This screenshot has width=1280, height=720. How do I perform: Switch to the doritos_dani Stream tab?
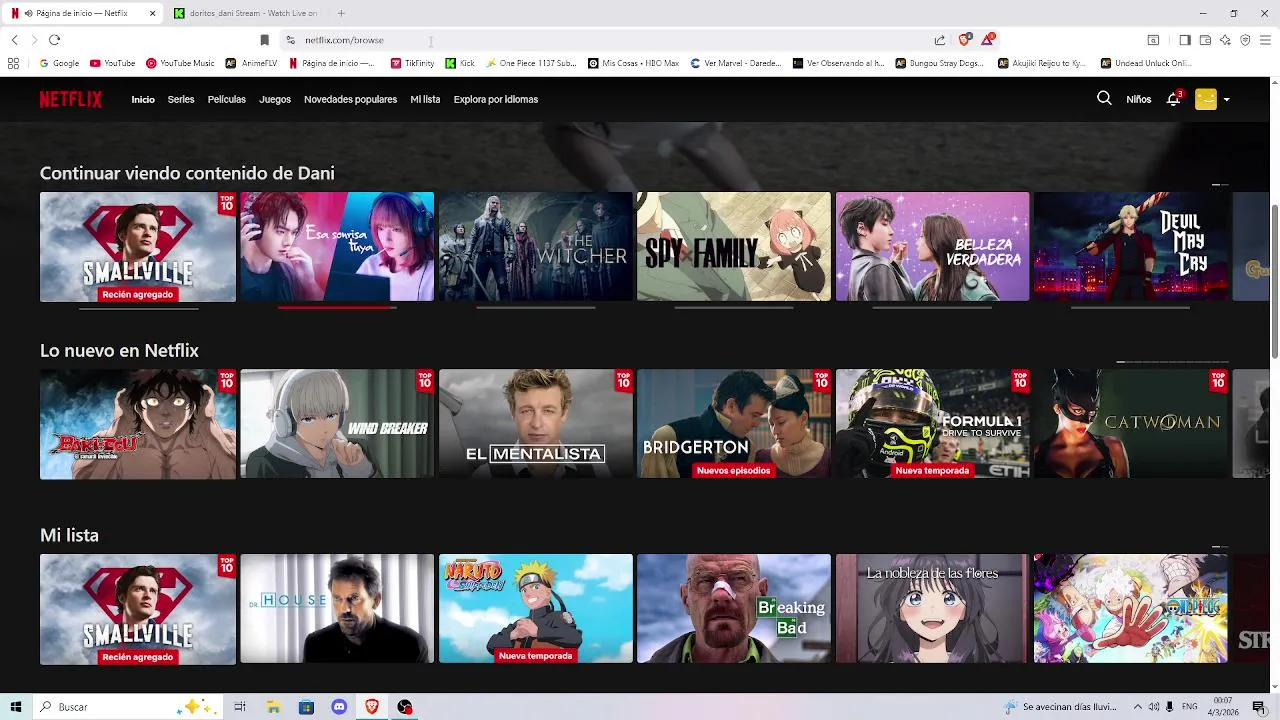(248, 13)
